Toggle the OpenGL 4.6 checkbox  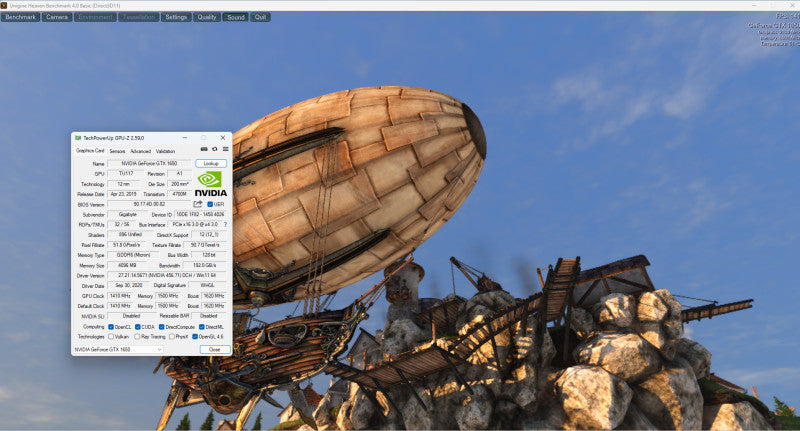click(195, 337)
